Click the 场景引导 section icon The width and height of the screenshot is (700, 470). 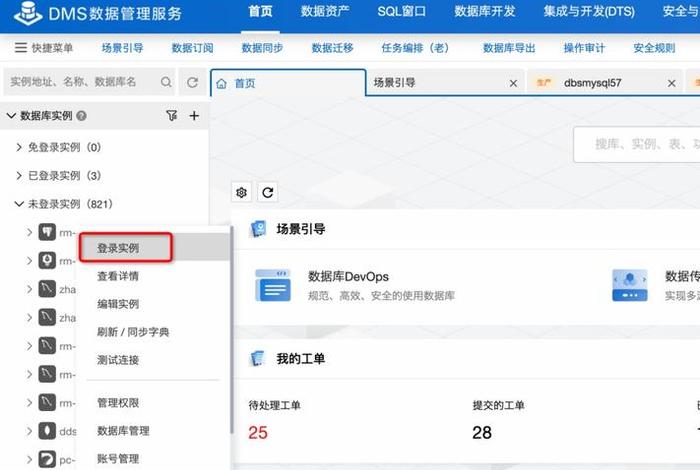[258, 229]
